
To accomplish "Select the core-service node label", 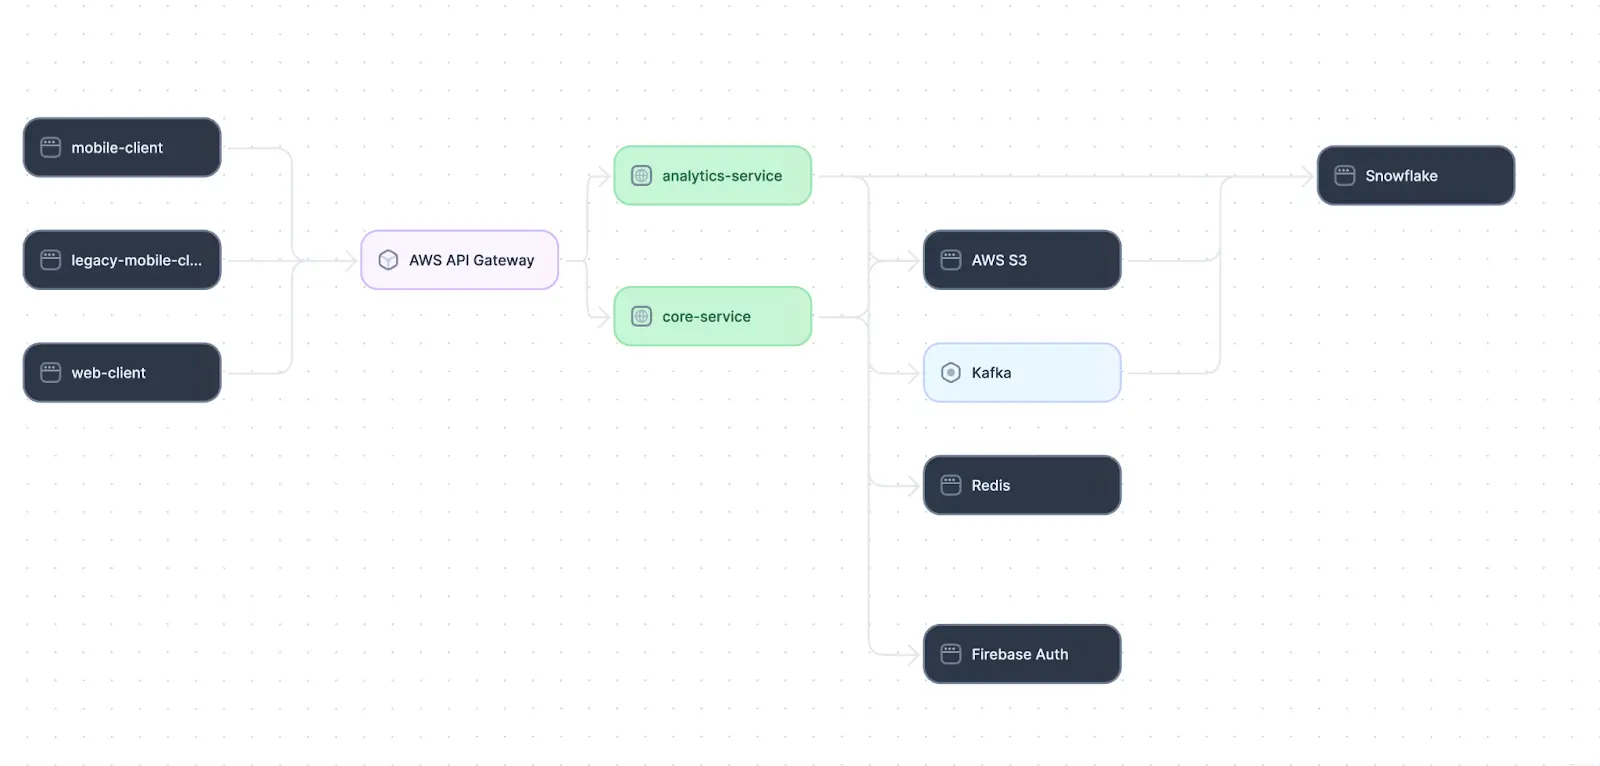I will [706, 317].
